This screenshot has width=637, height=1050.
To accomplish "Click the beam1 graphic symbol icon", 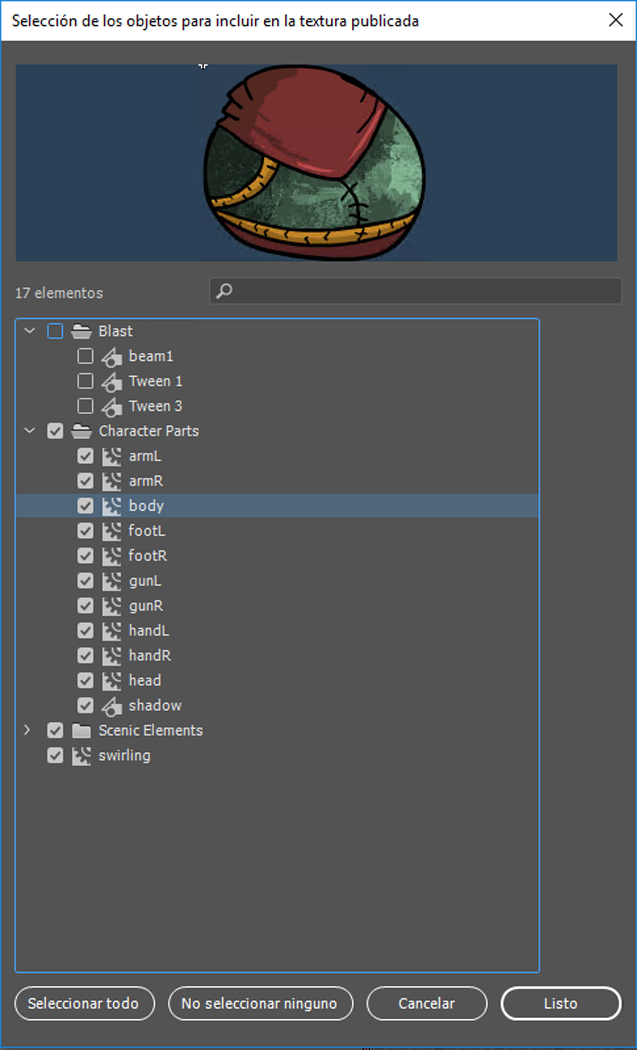I will pyautogui.click(x=111, y=356).
